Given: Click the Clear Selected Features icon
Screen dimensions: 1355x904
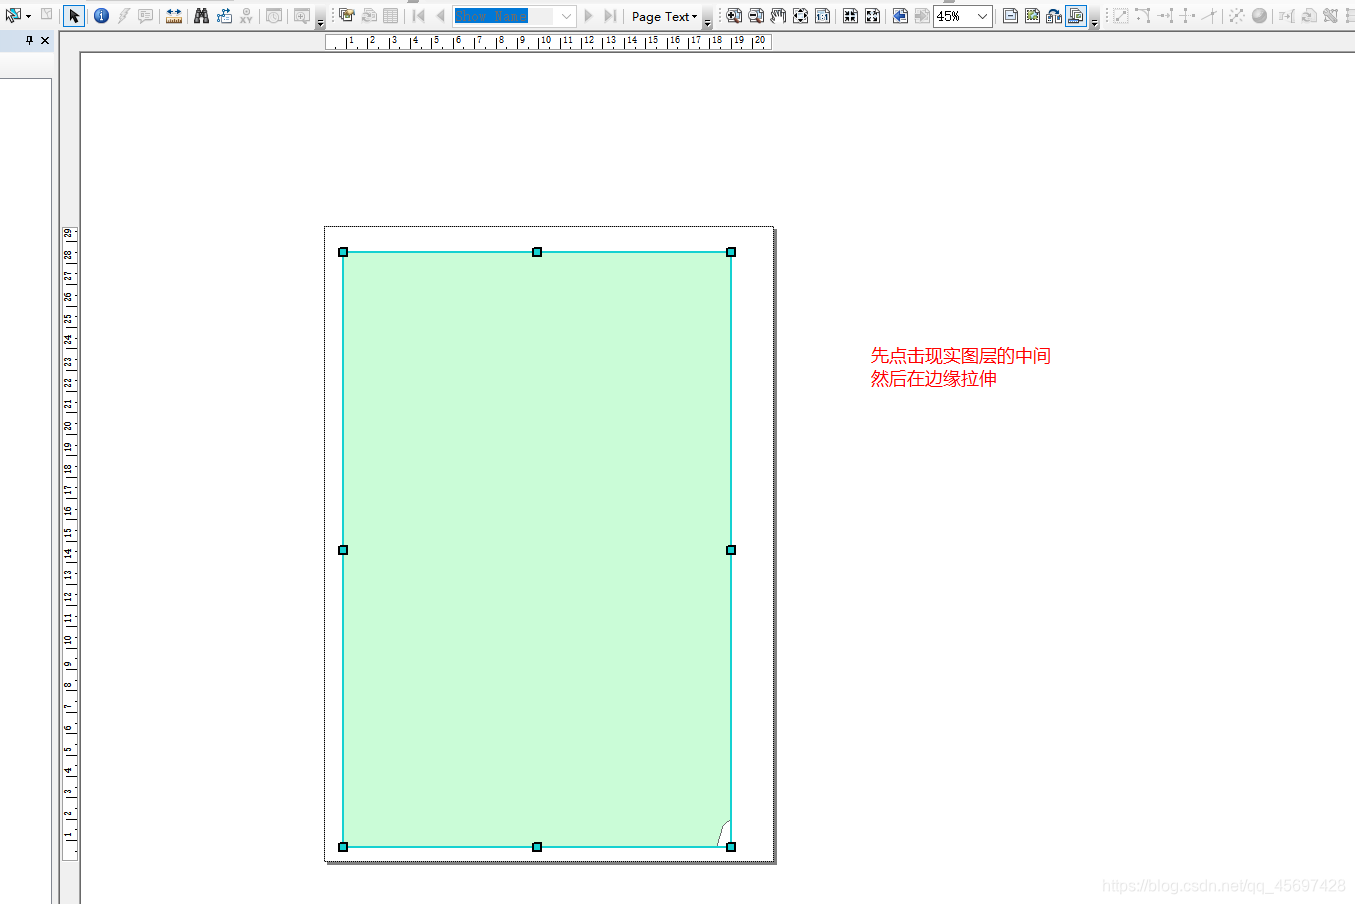Looking at the screenshot, I should tap(46, 15).
